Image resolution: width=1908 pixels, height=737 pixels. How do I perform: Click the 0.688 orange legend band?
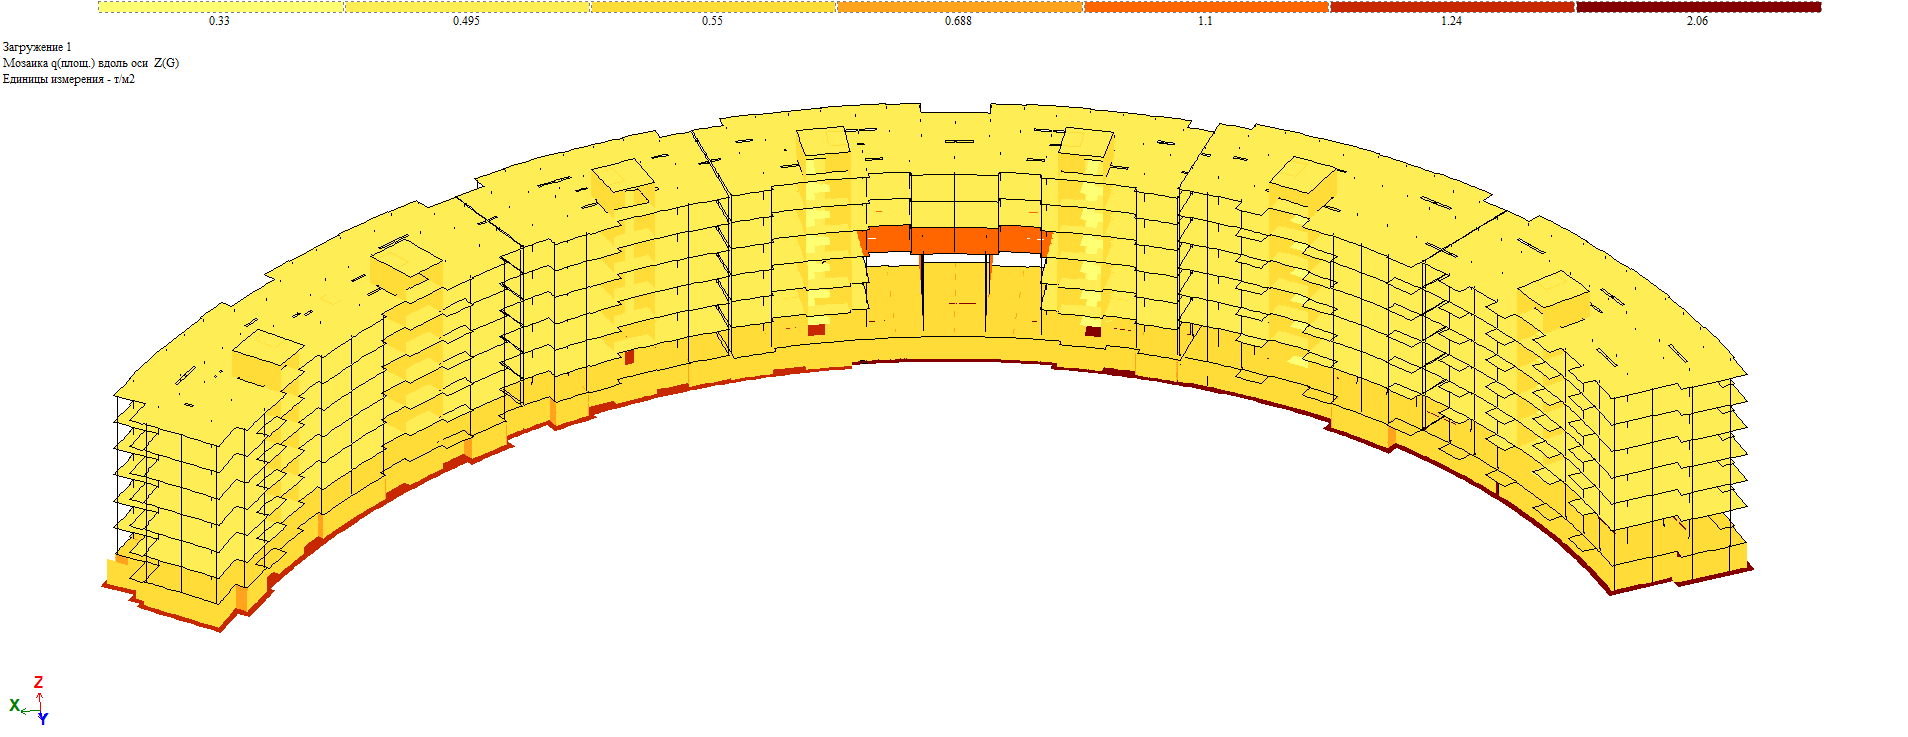959,7
